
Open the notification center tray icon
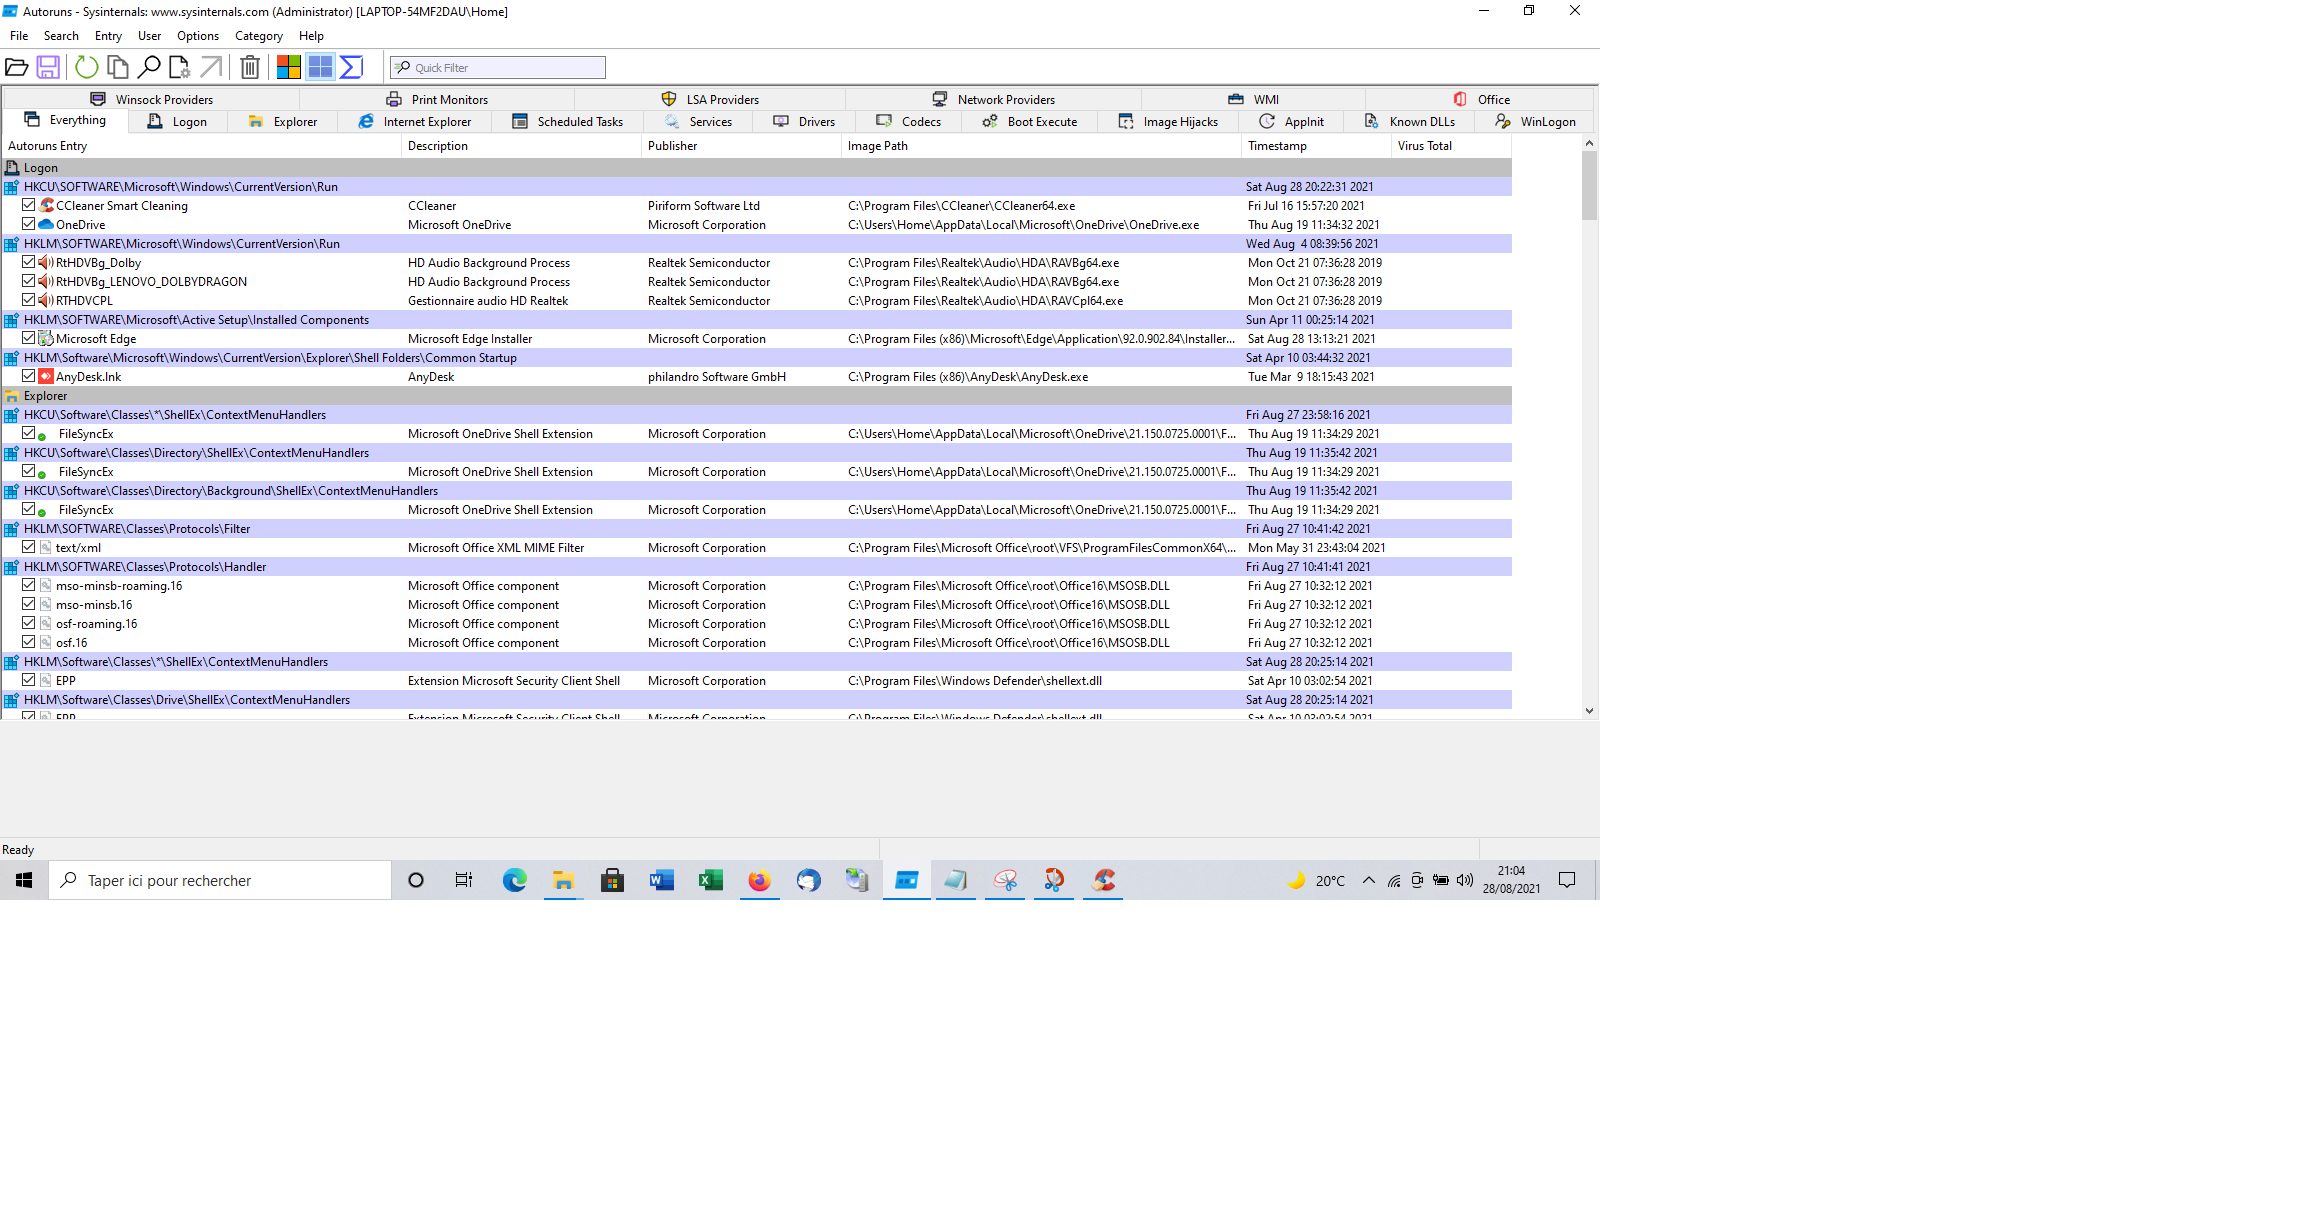1567,880
